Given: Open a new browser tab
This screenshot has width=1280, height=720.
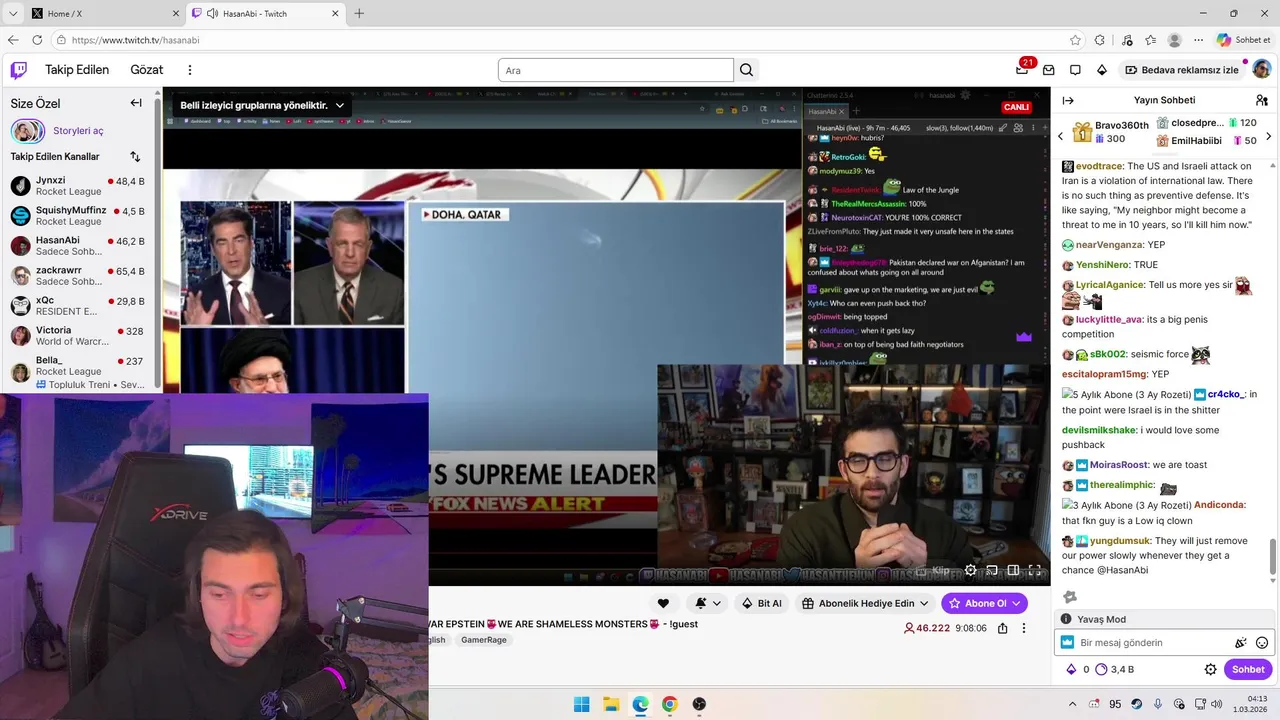Looking at the screenshot, I should pyautogui.click(x=359, y=13).
